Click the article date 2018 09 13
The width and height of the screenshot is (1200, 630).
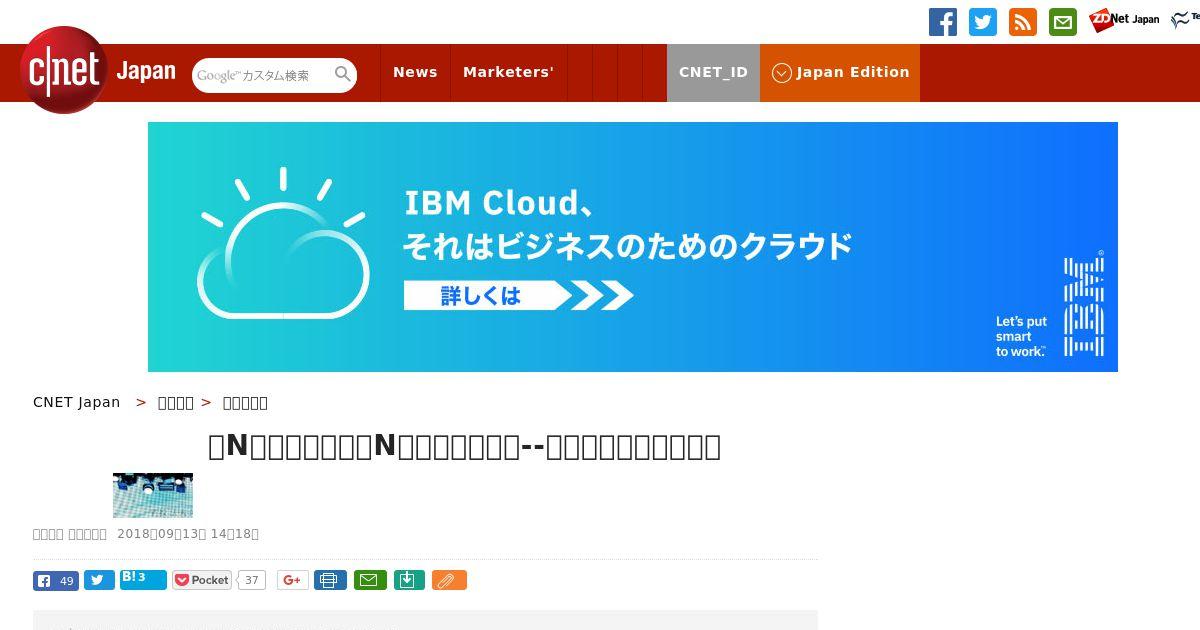[x=188, y=534]
